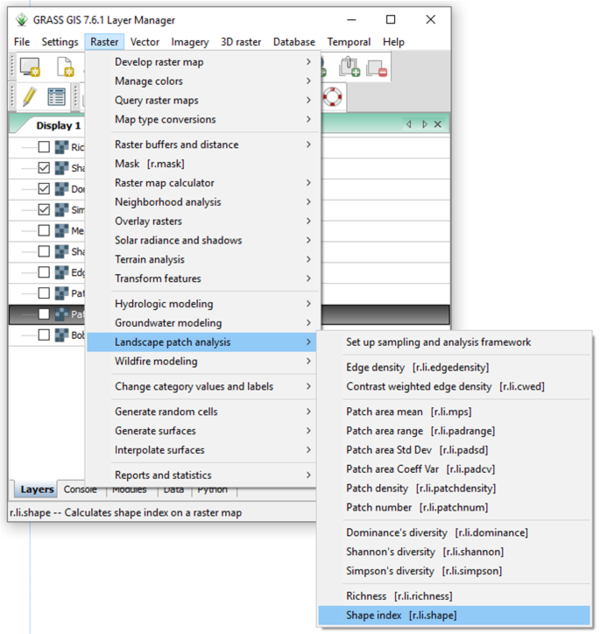600x634 pixels.
Task: Expand the Develop raster map submenu
Action: pyautogui.click(x=203, y=62)
